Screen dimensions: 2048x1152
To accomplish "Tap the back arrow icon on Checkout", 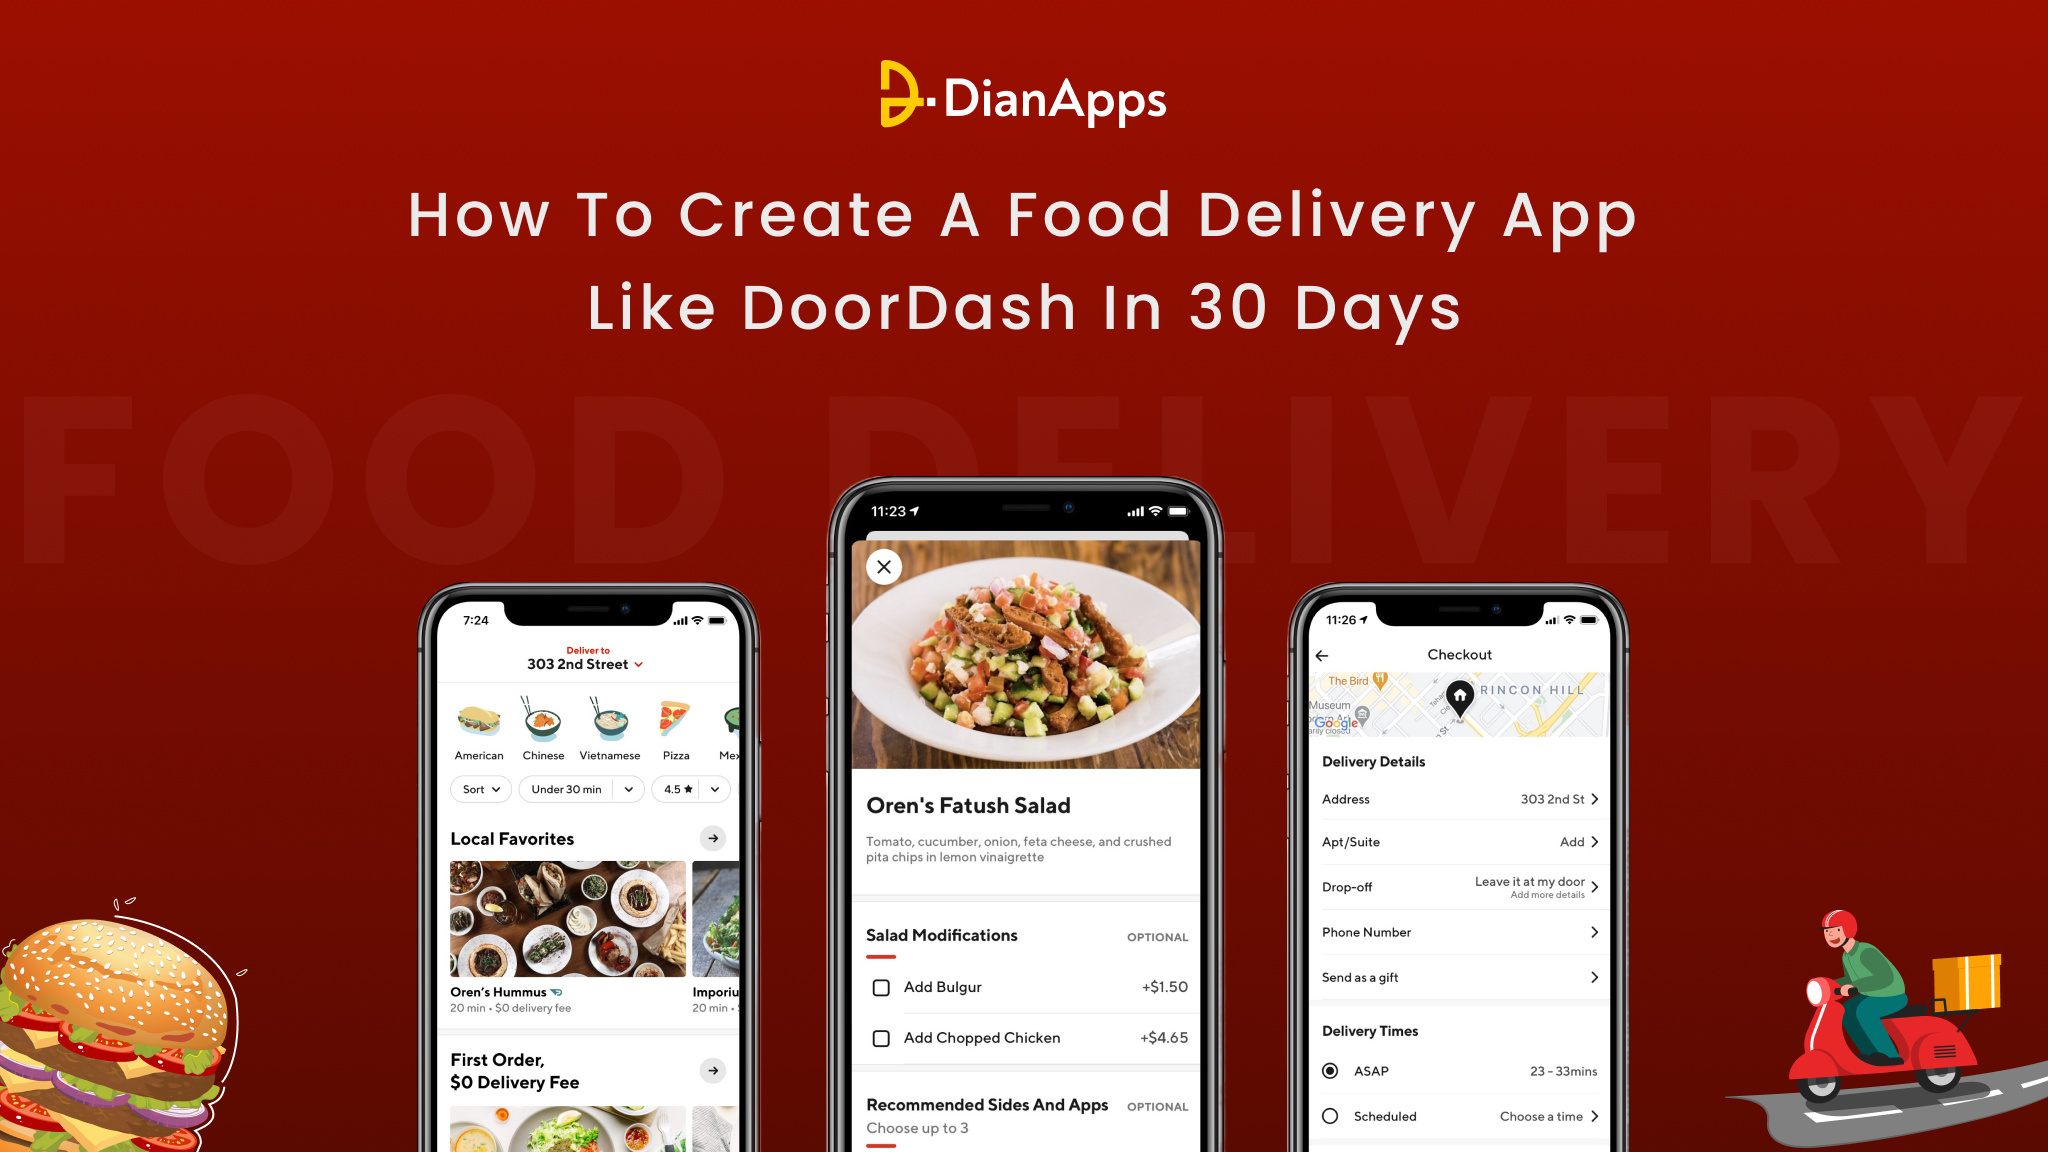I will coord(1321,655).
